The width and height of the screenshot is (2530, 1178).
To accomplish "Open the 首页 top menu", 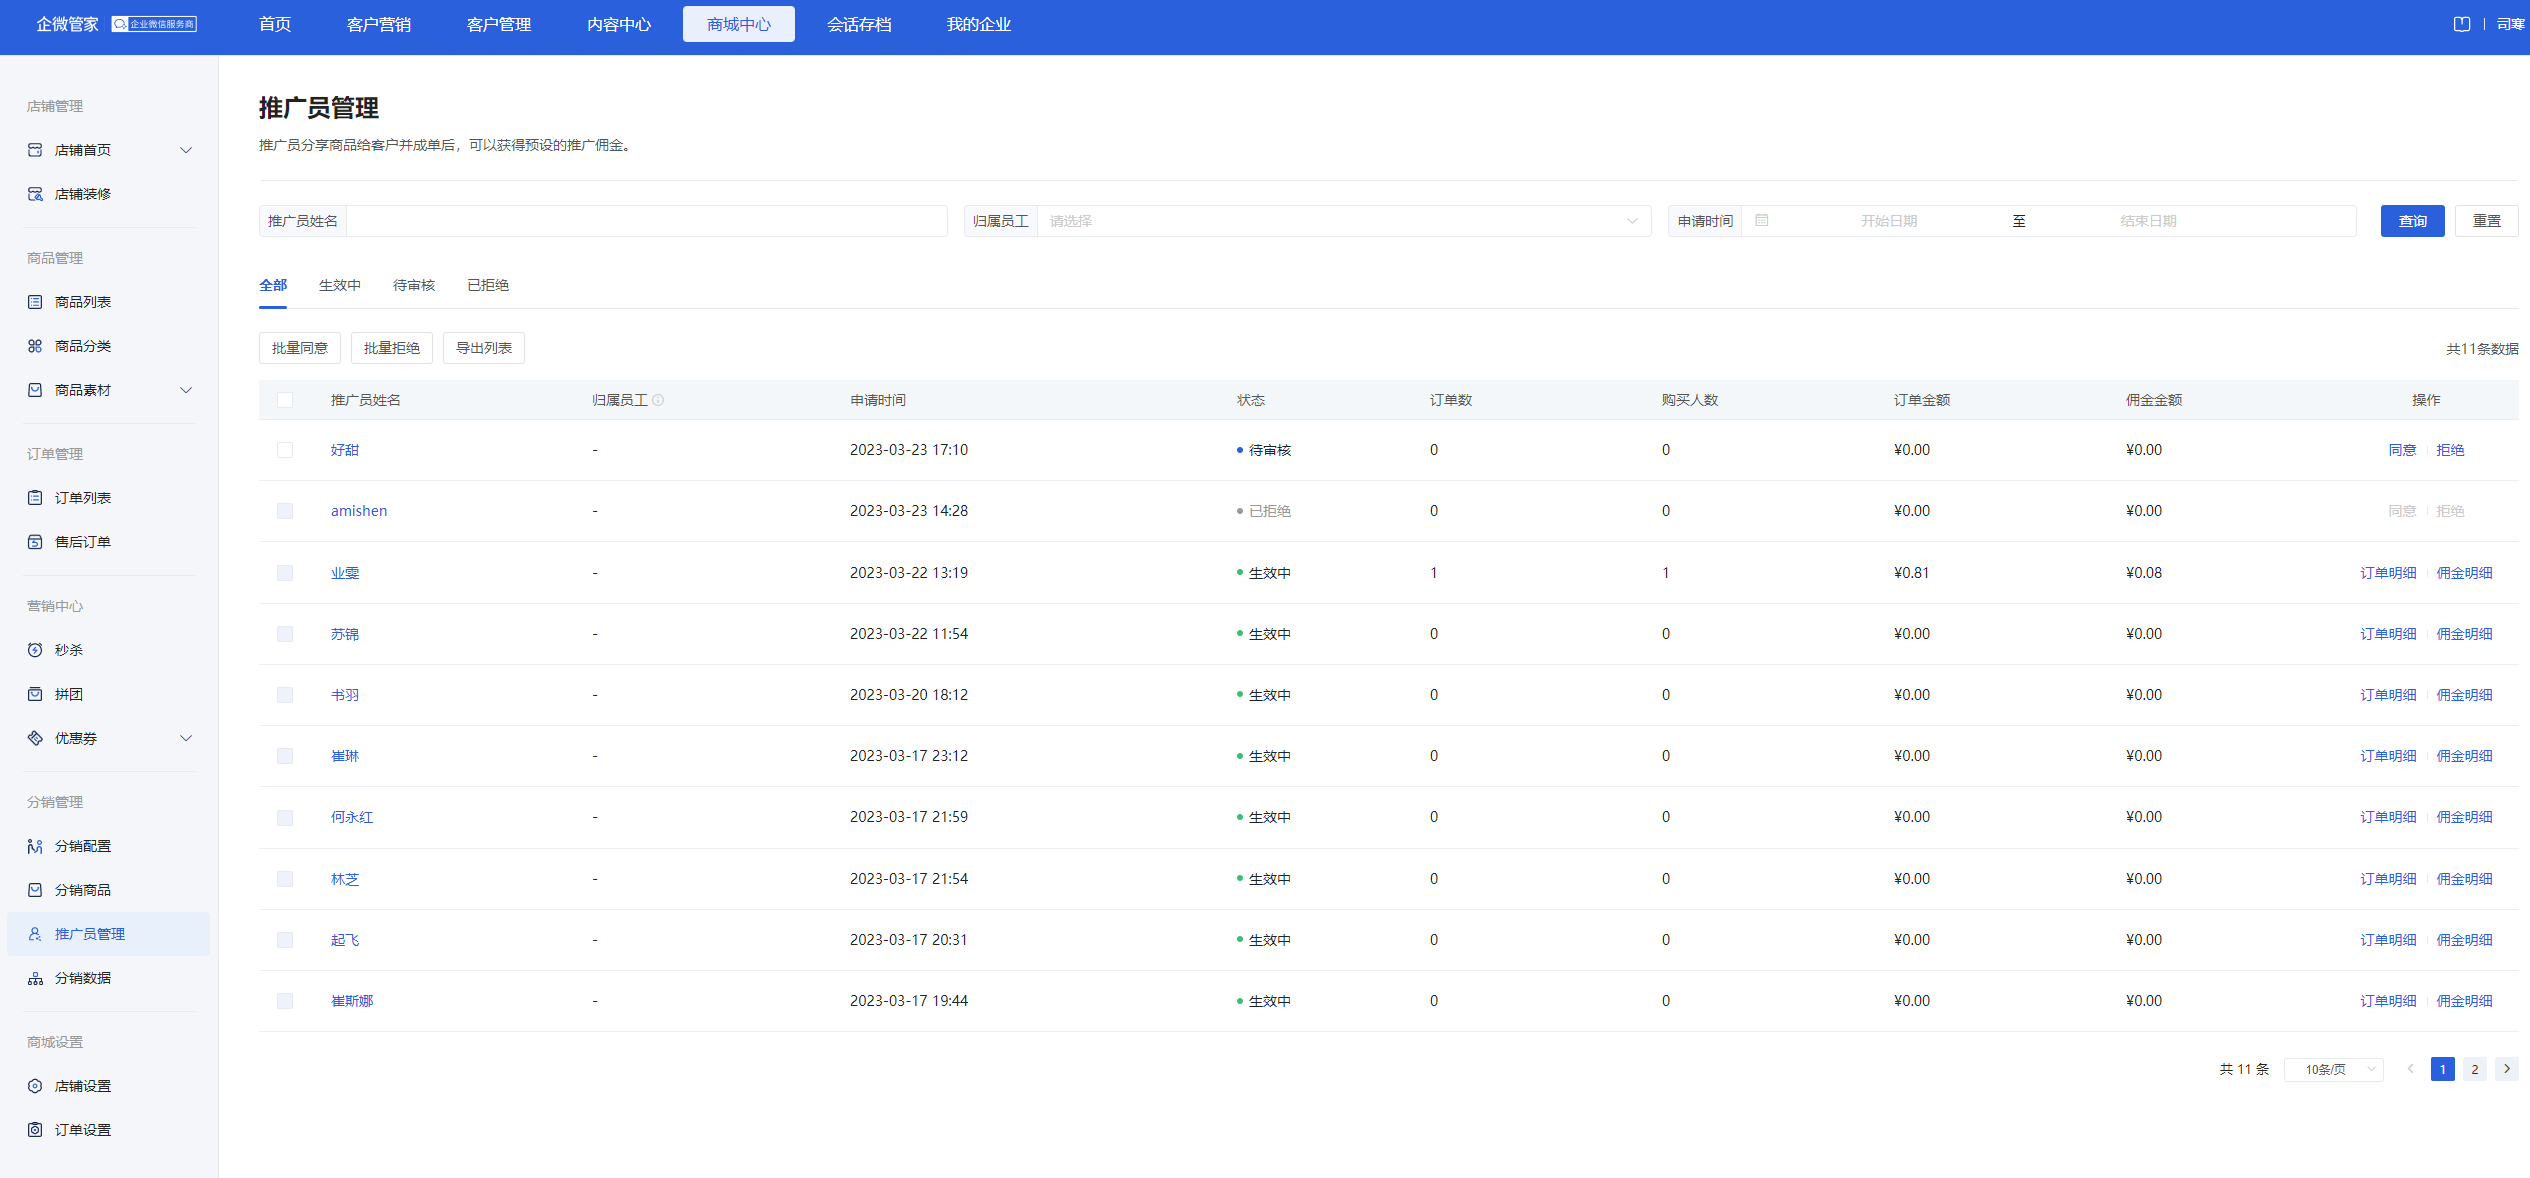I will [275, 24].
